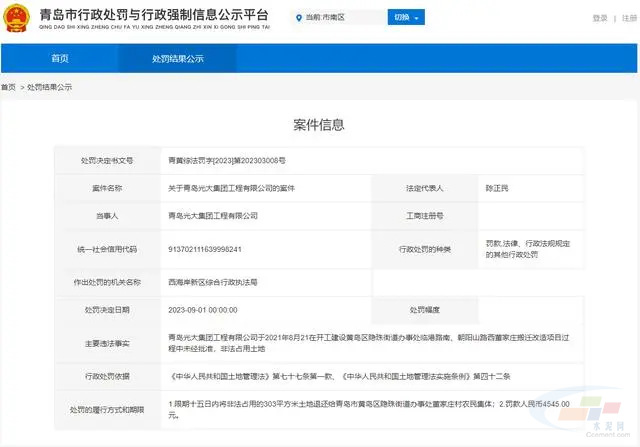This screenshot has height=447, width=640.
Task: Open the 注册 register link
Action: tap(630, 18)
